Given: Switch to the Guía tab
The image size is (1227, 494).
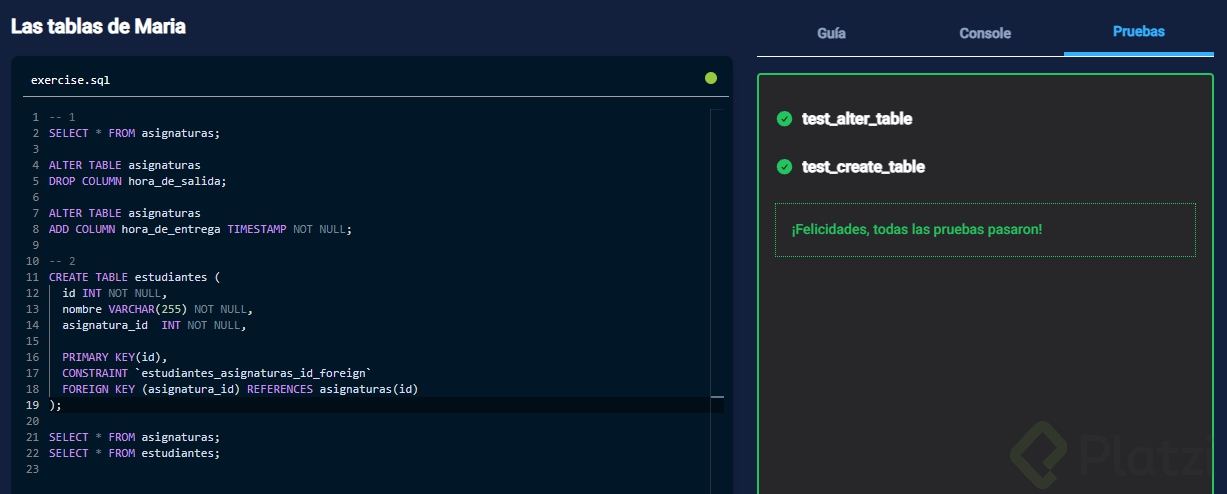Looking at the screenshot, I should tap(831, 33).
